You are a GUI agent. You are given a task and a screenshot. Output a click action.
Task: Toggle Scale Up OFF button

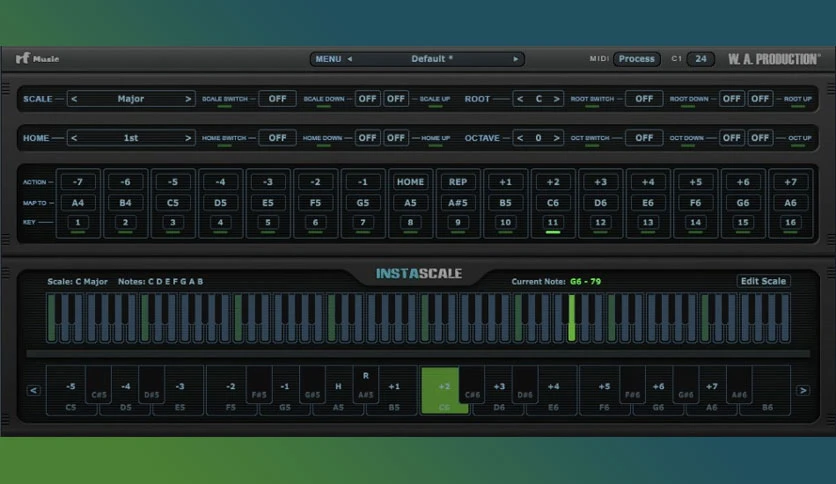(396, 99)
